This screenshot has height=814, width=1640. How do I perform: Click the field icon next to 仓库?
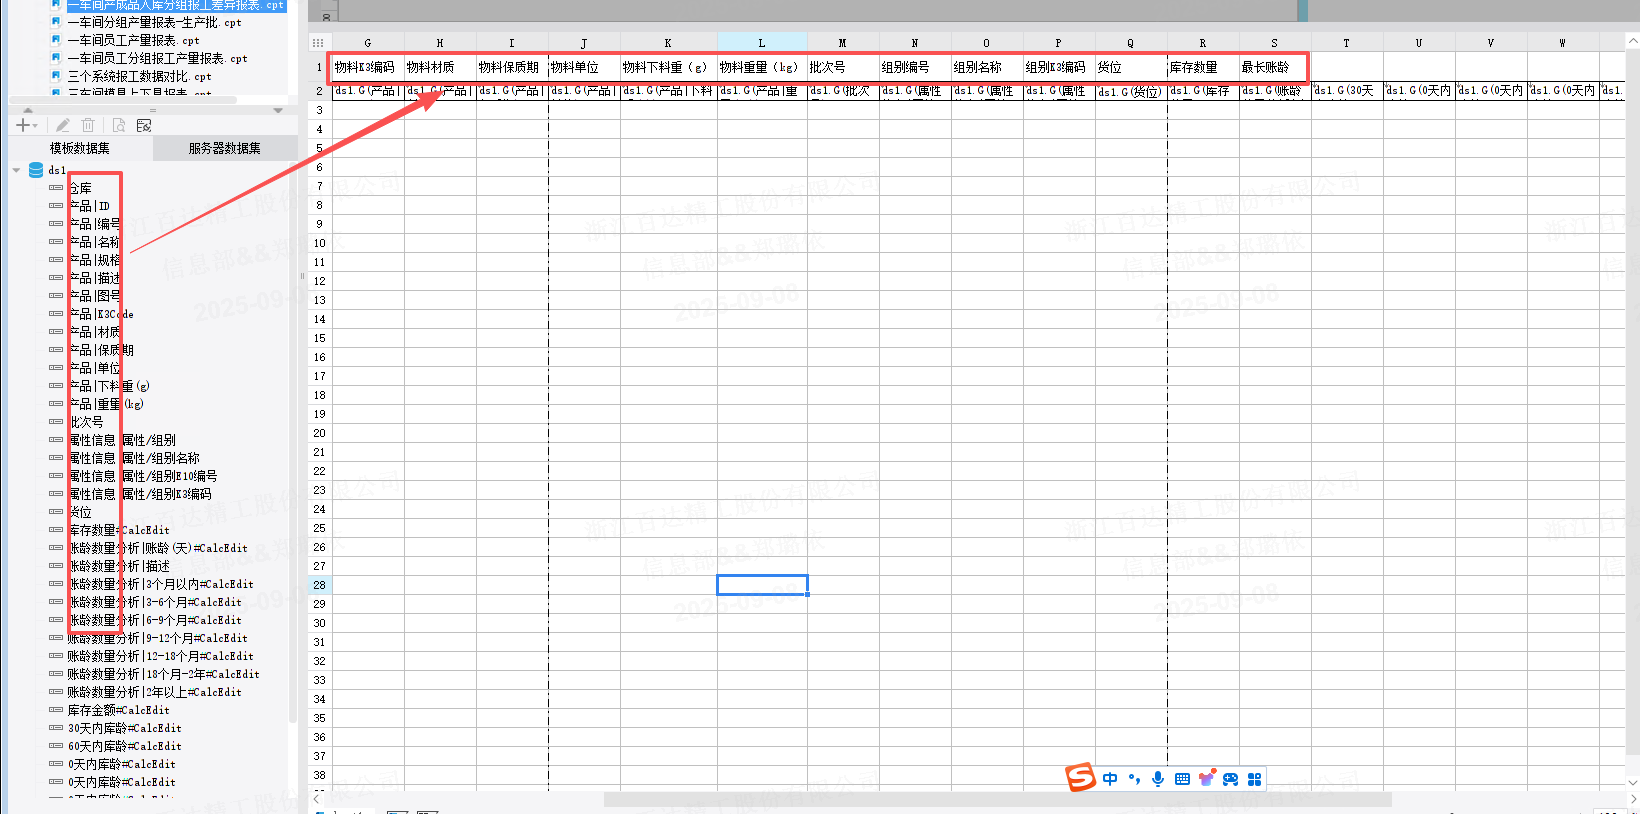tap(56, 188)
